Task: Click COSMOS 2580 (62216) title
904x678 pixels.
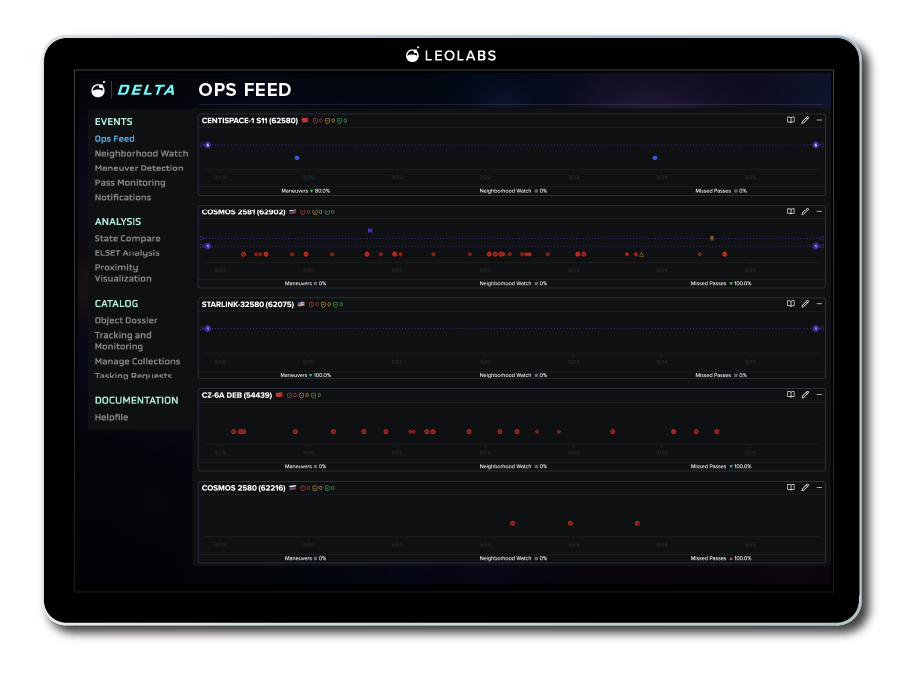Action: pyautogui.click(x=243, y=488)
